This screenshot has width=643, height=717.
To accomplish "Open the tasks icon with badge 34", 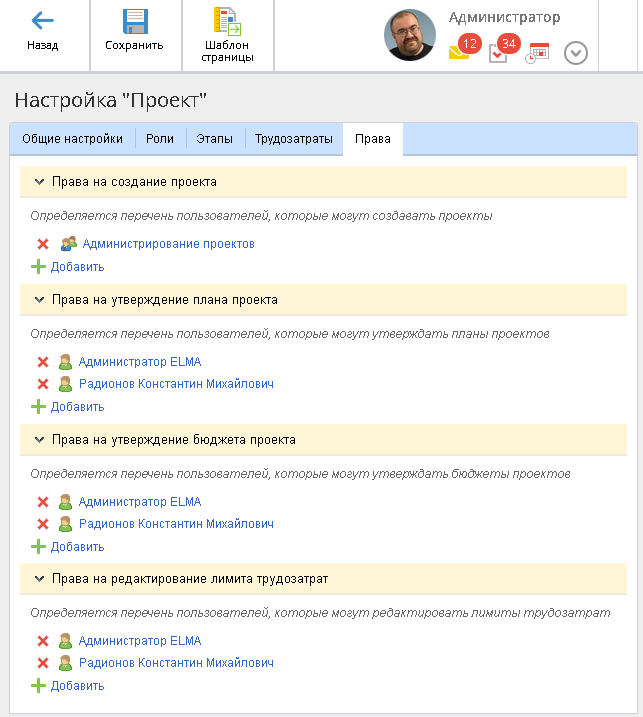I will tap(503, 48).
